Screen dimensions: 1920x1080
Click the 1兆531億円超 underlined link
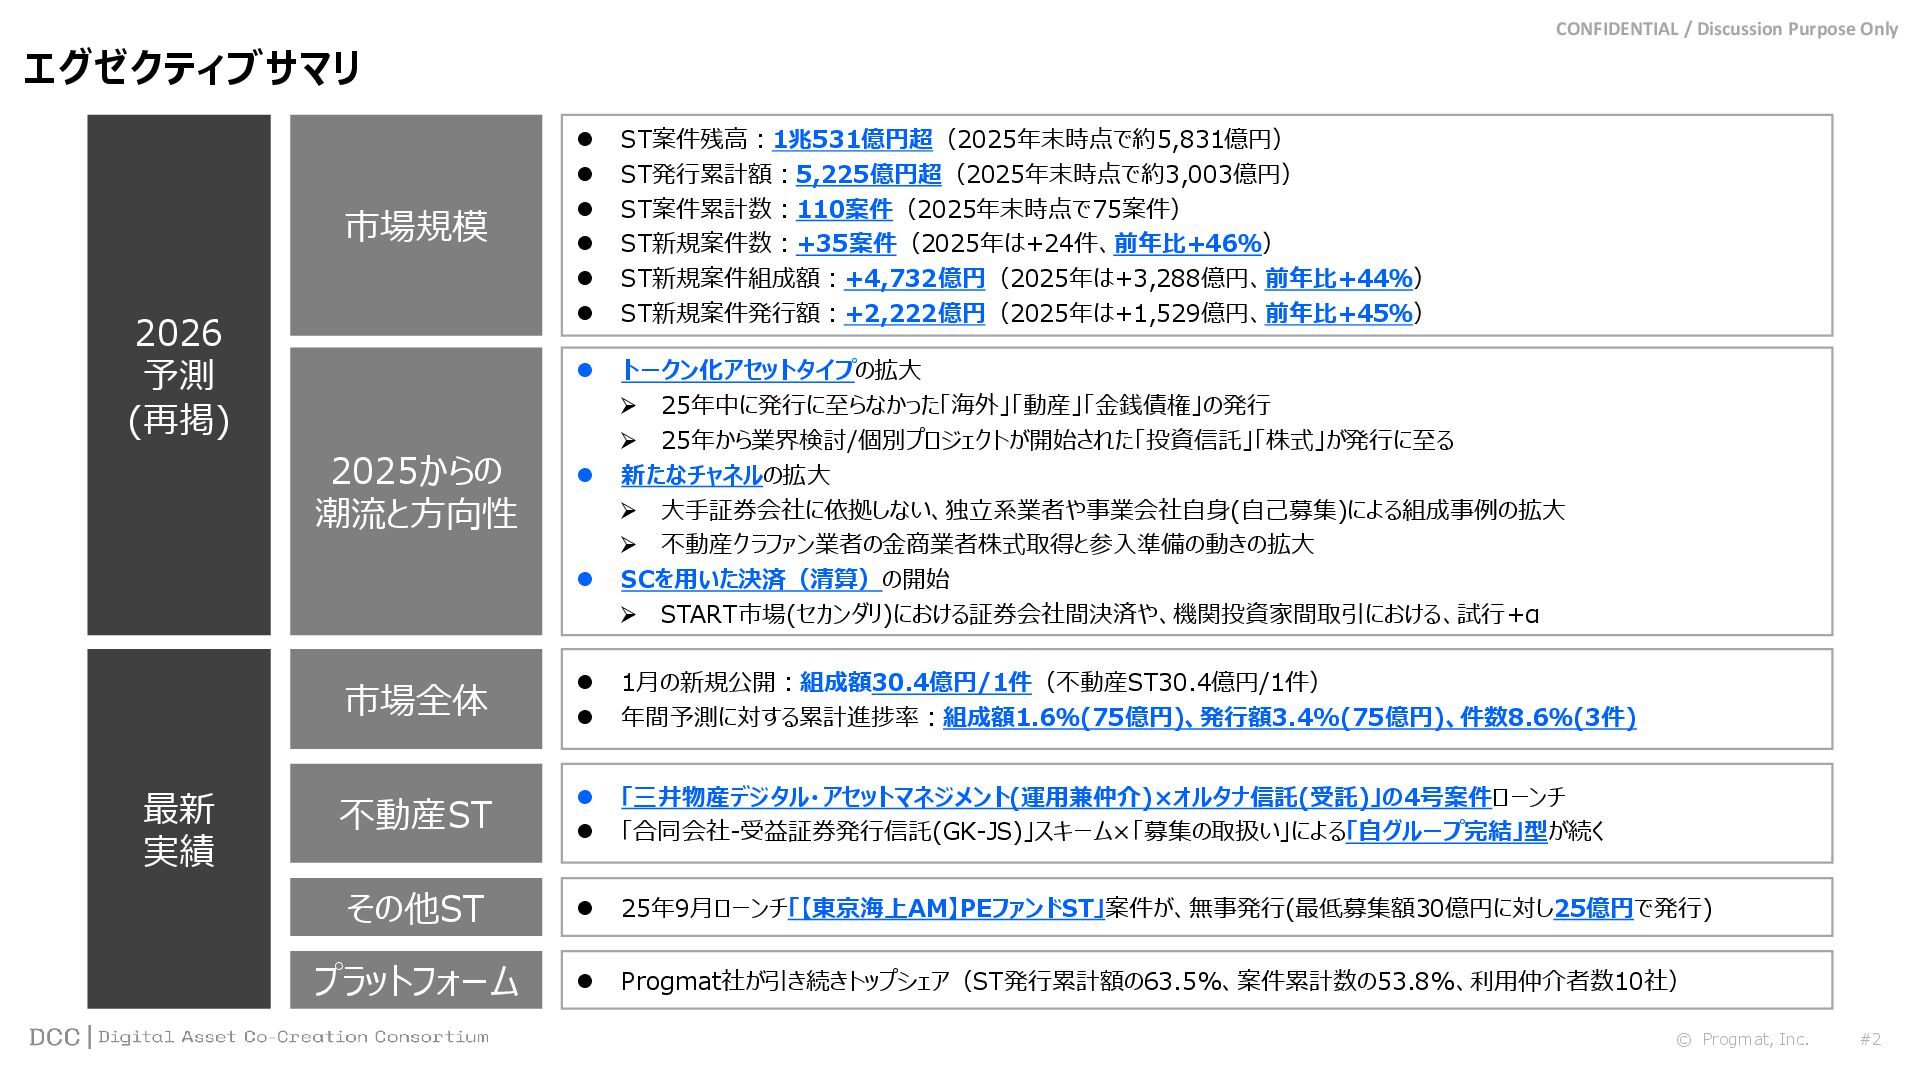pos(852,139)
